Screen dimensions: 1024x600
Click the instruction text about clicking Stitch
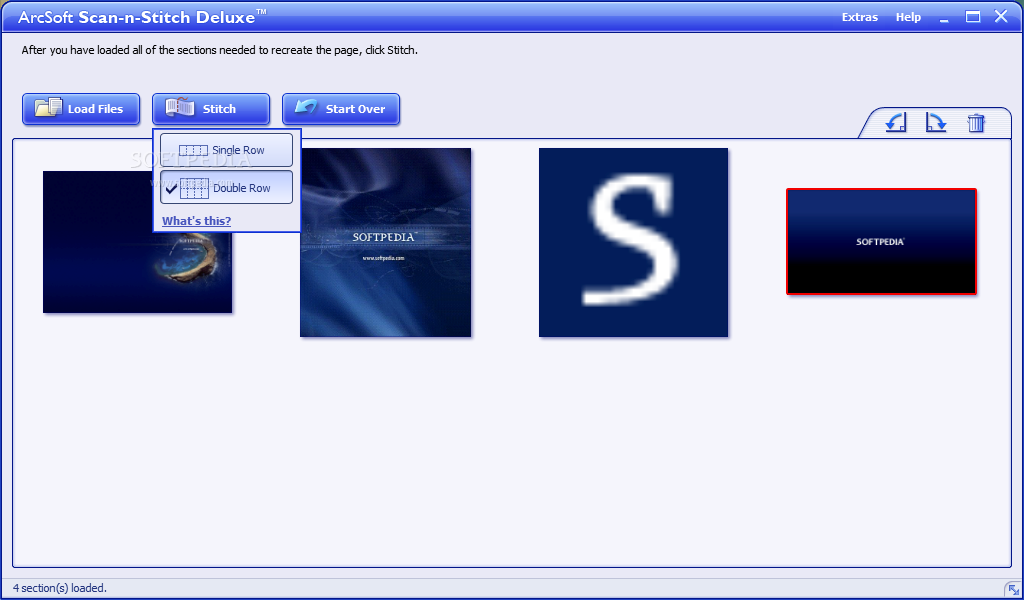point(219,50)
